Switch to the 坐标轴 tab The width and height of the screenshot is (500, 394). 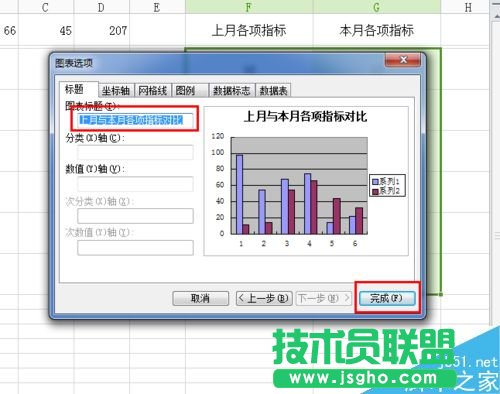pos(116,90)
